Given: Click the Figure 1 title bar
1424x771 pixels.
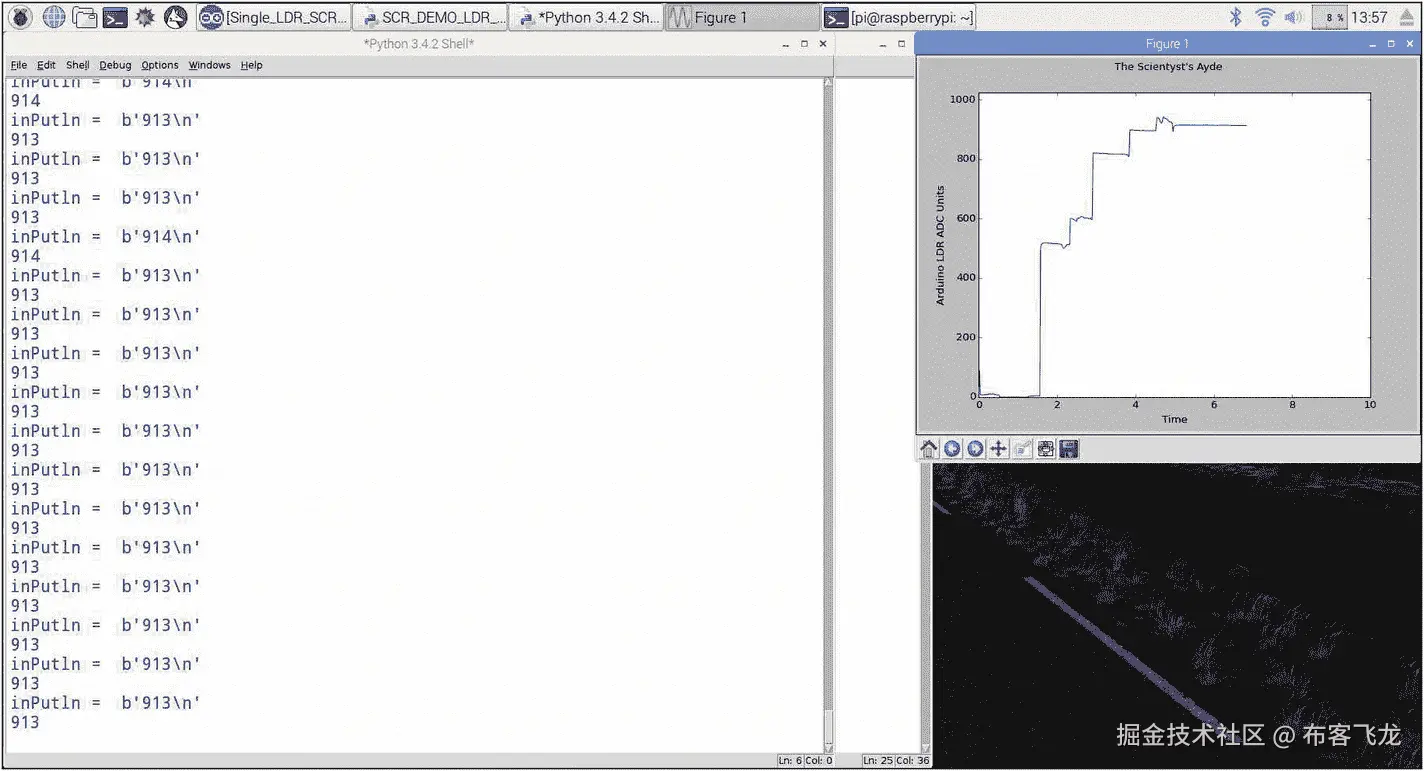Looking at the screenshot, I should [1168, 43].
